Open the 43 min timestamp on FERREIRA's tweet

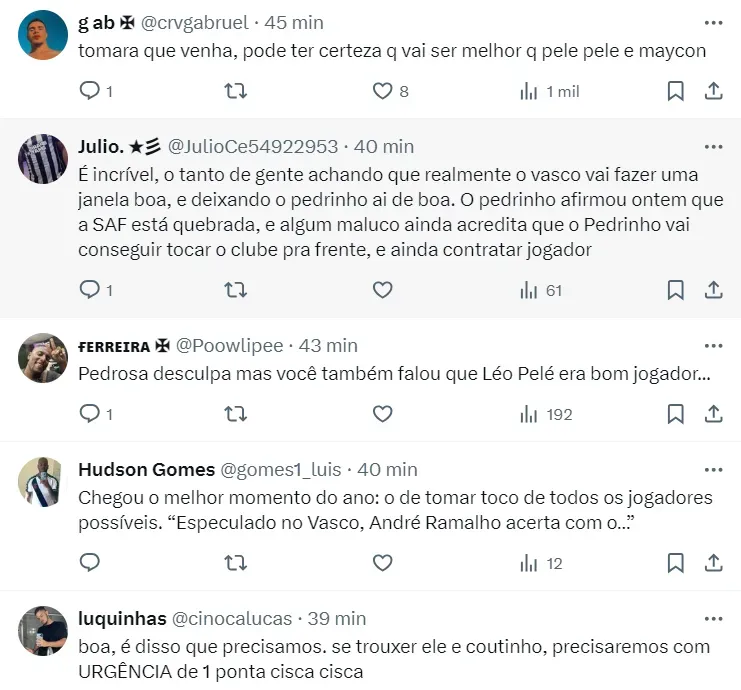[x=329, y=345]
